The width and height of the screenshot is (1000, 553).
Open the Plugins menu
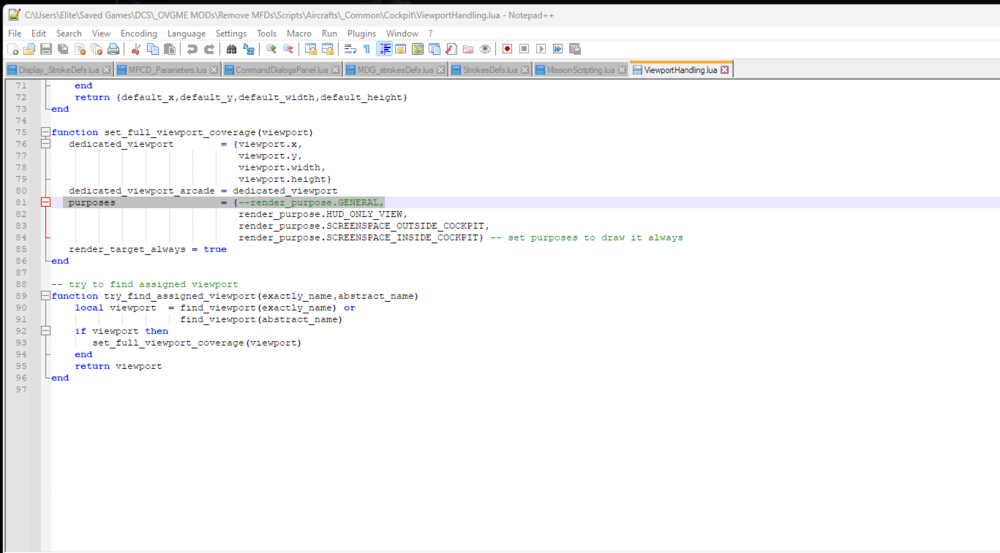[x=361, y=33]
